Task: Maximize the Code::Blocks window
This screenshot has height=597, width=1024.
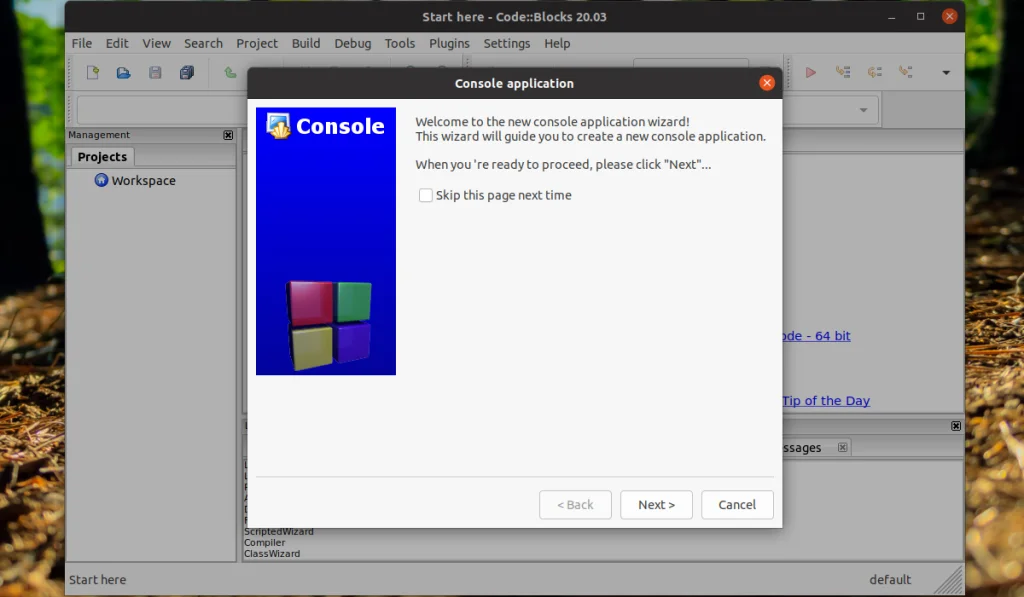Action: pos(920,16)
